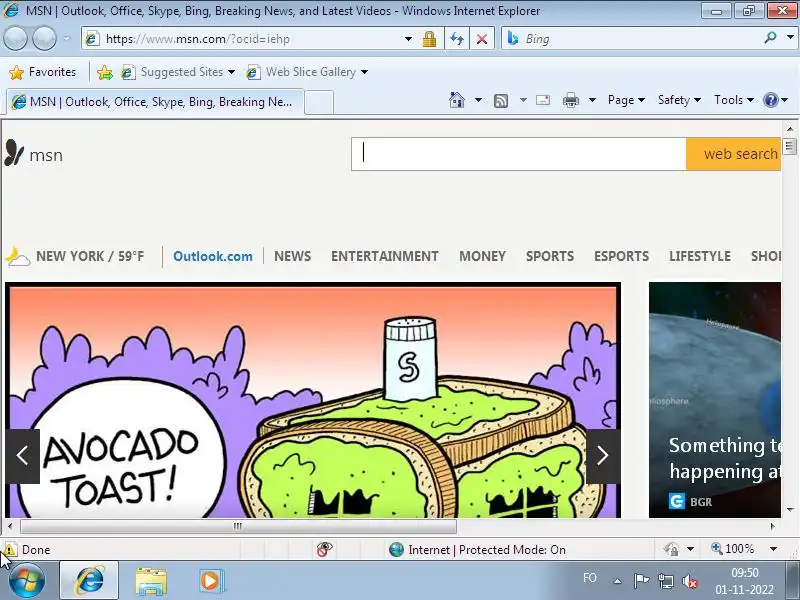Click Internet Protected Mode status zone

pyautogui.click(x=478, y=549)
